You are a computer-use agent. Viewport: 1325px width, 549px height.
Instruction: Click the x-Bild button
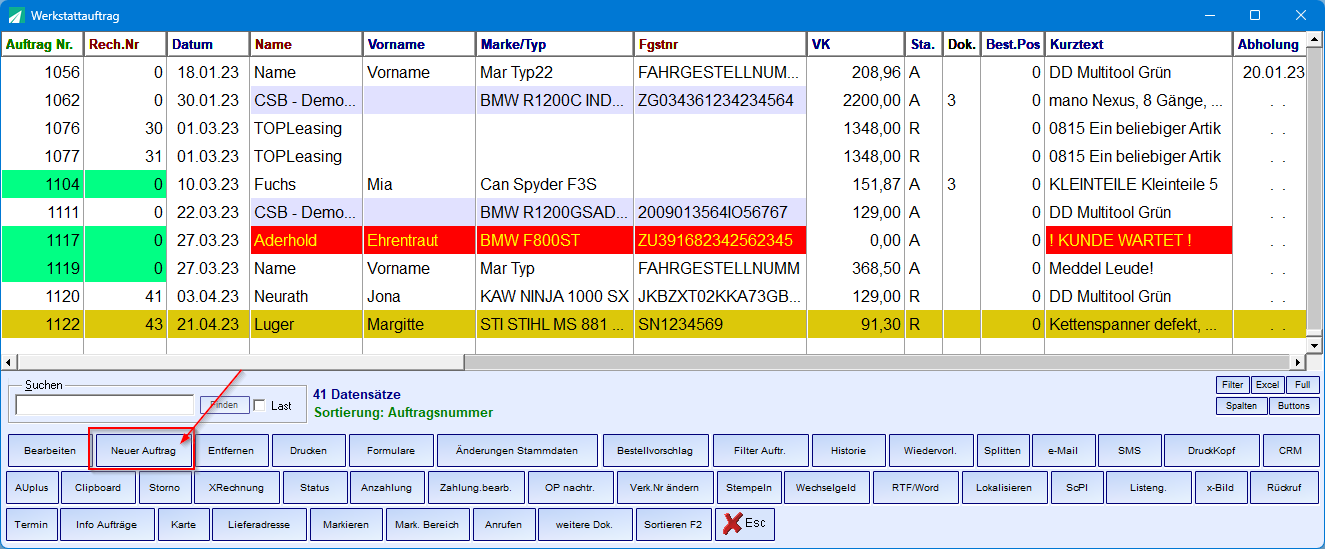tap(1220, 488)
